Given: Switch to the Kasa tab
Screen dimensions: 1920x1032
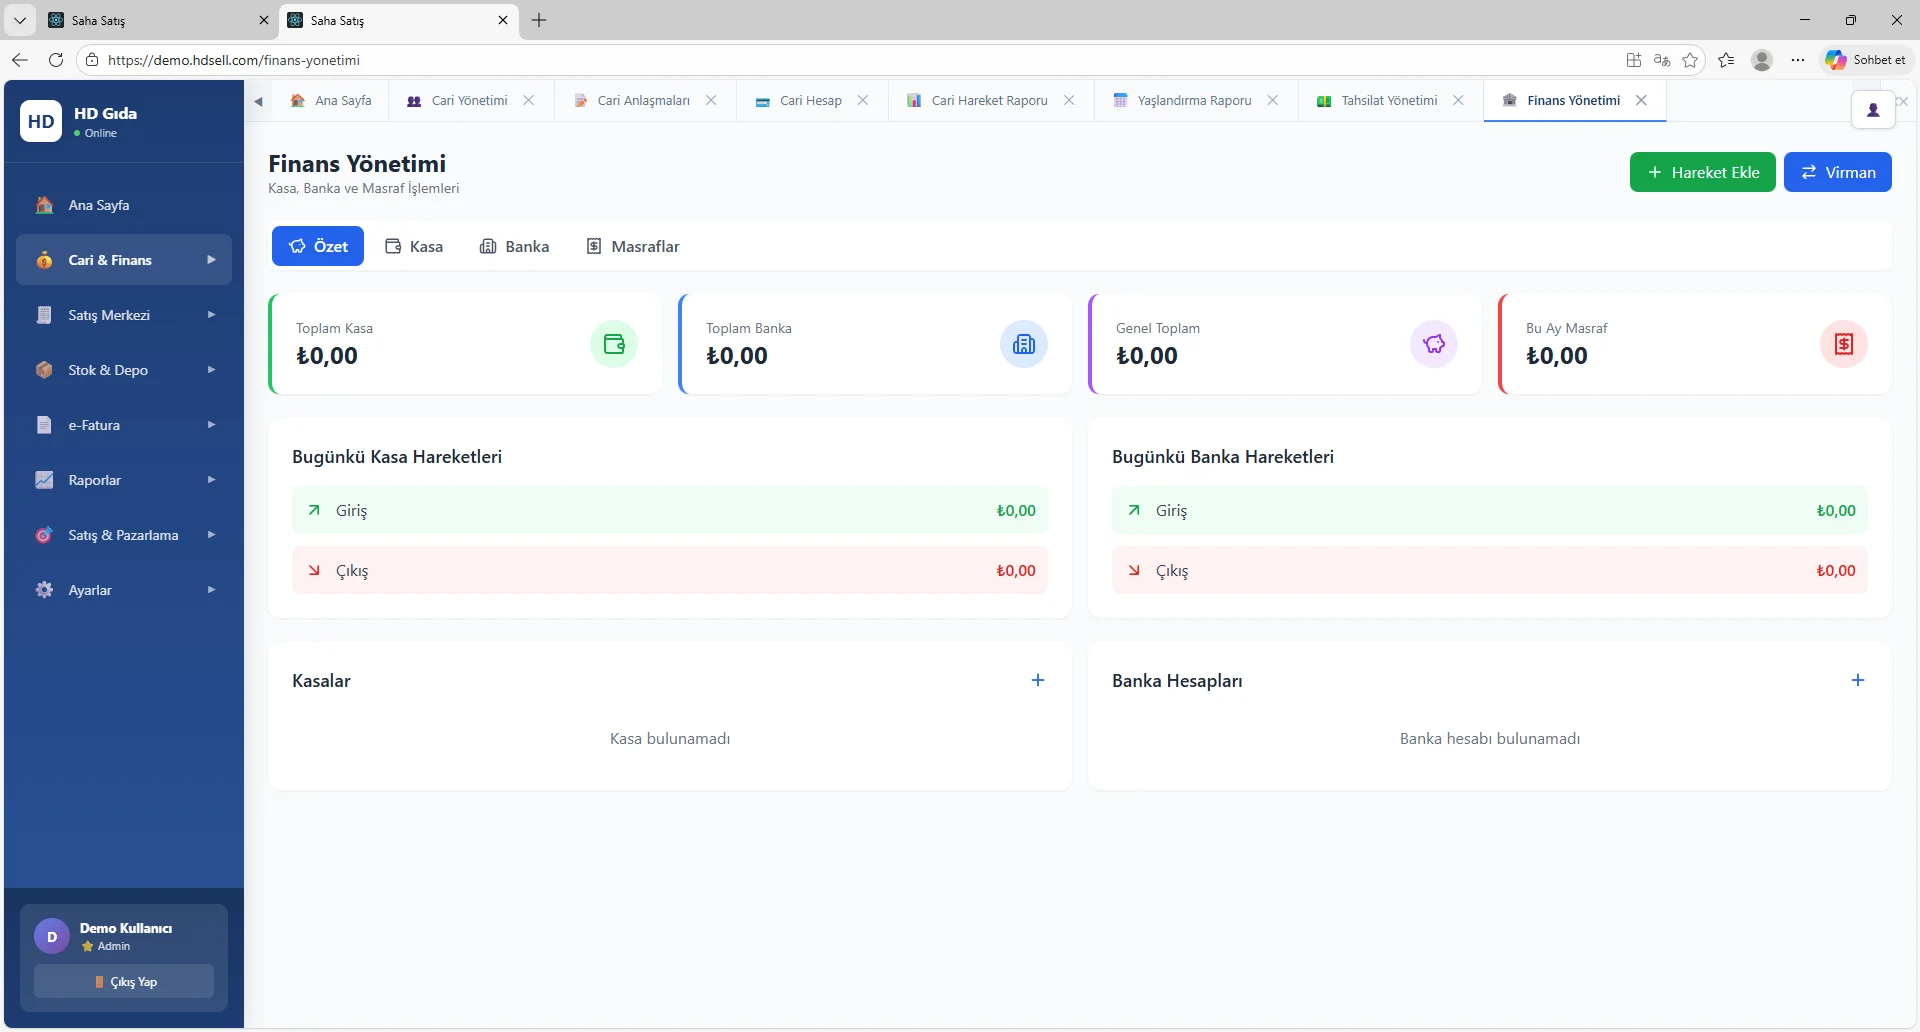Looking at the screenshot, I should click(414, 246).
